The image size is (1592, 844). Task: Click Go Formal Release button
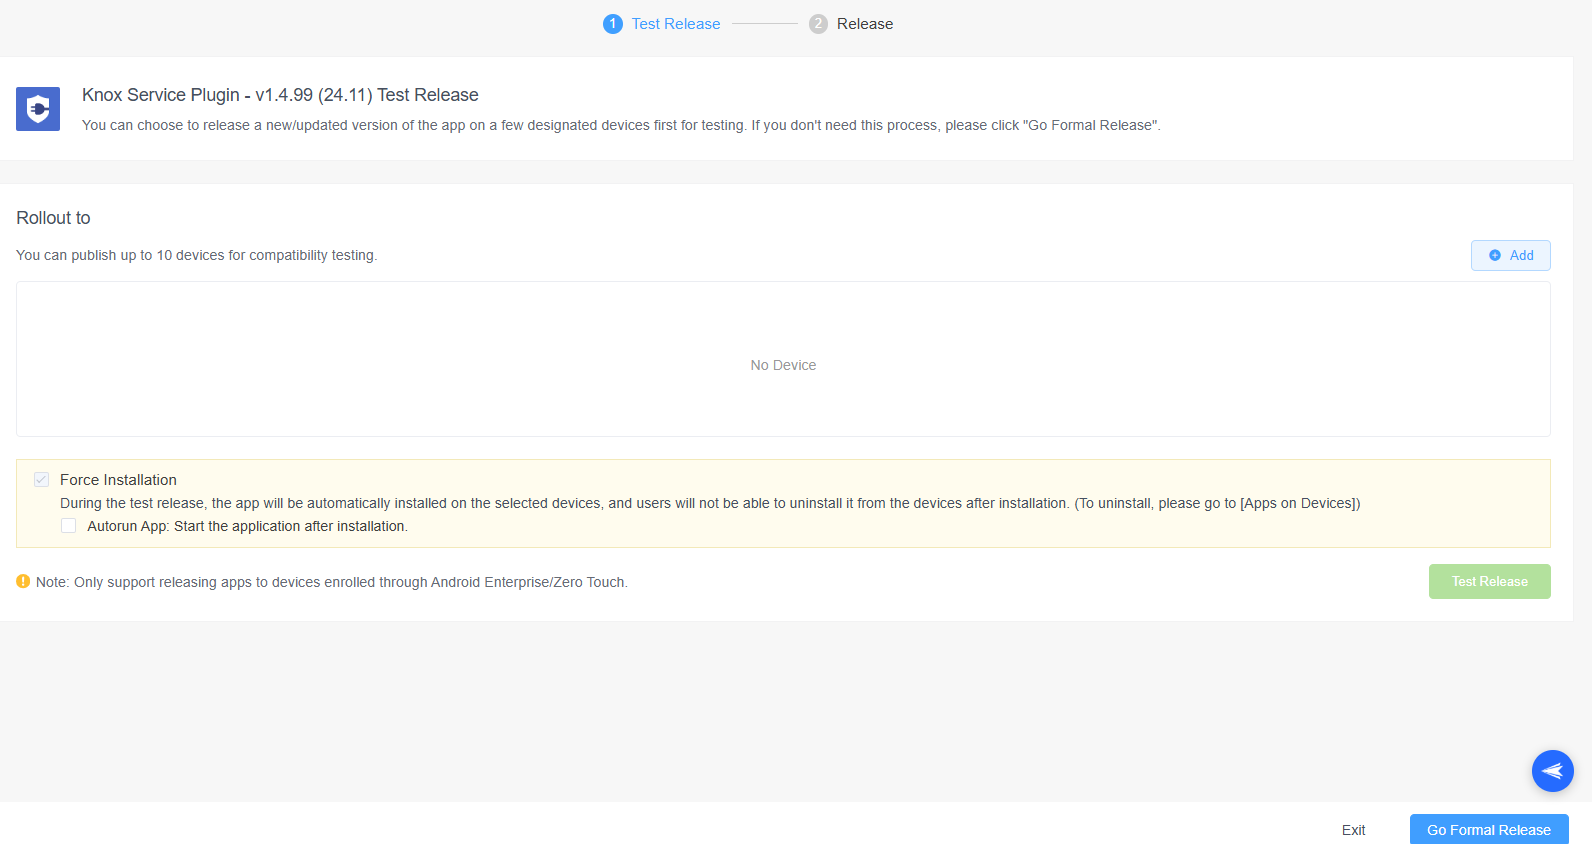1488,829
